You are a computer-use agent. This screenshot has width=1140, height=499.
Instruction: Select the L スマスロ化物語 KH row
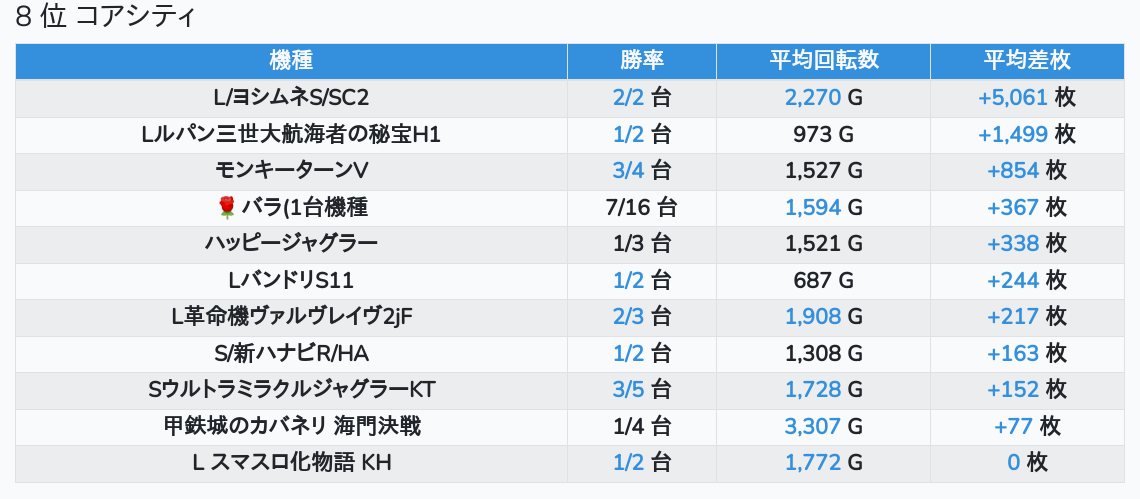pyautogui.click(x=291, y=463)
